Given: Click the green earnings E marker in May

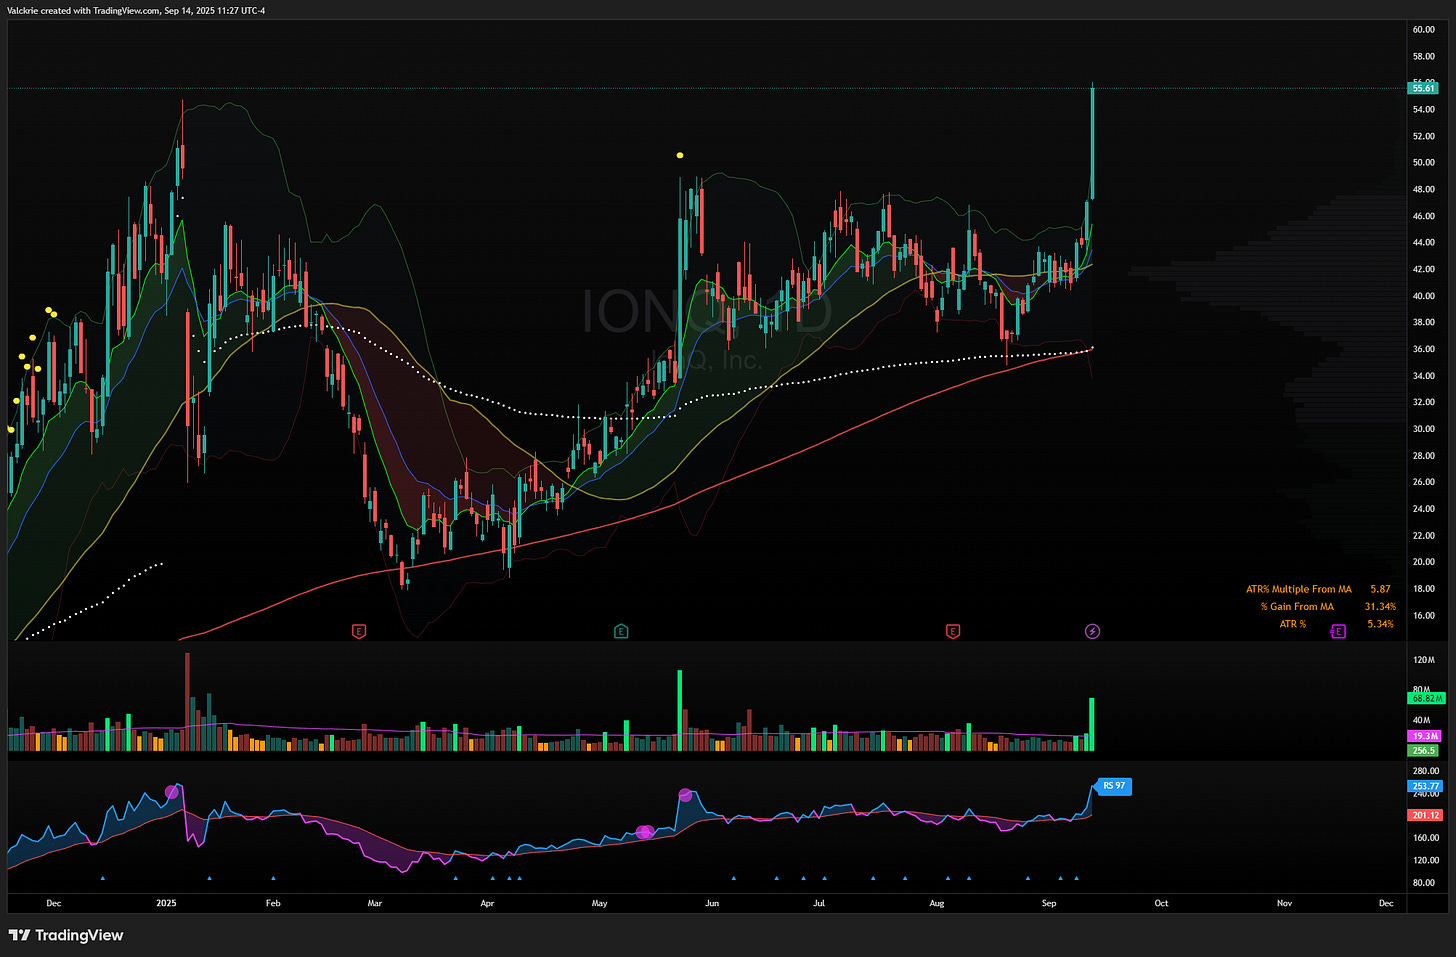Looking at the screenshot, I should (x=621, y=631).
